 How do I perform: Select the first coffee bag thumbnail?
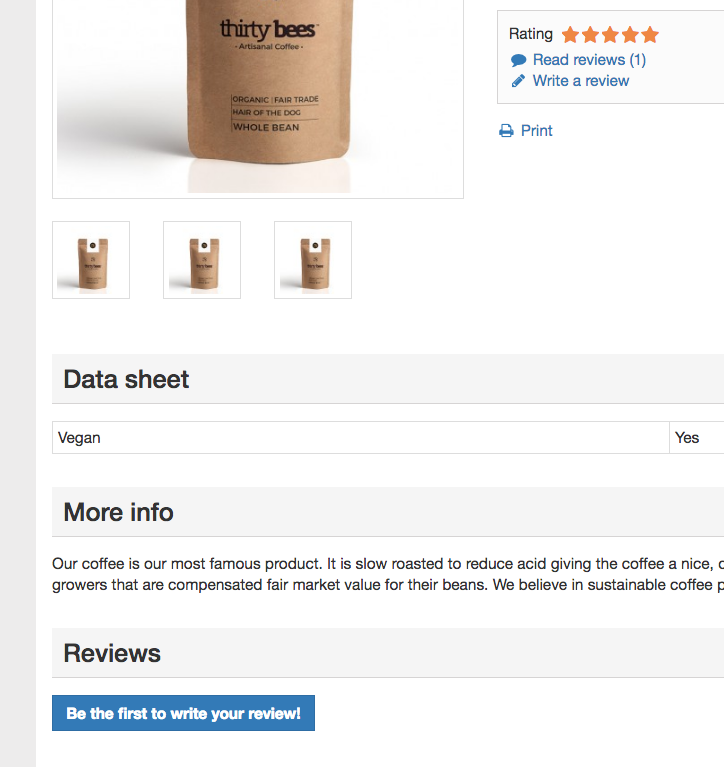click(91, 260)
